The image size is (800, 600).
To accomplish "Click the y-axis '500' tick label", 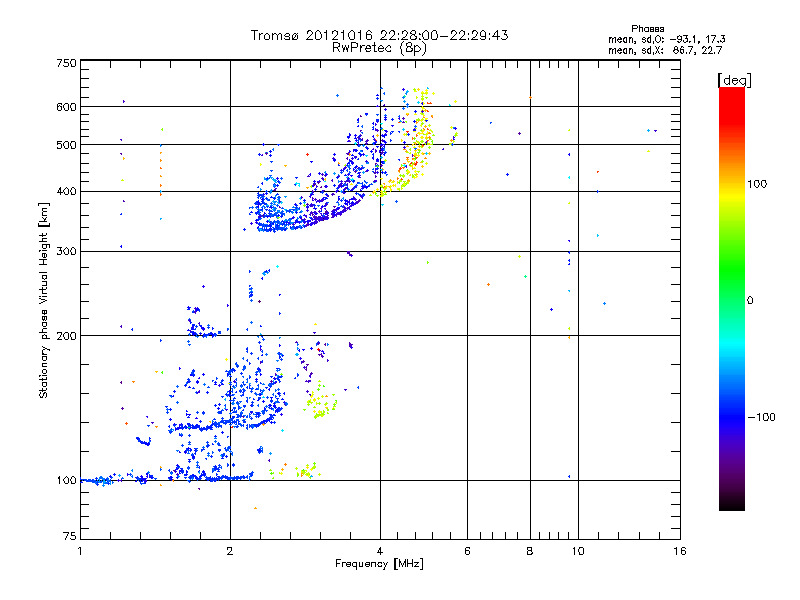I will 66,145.
